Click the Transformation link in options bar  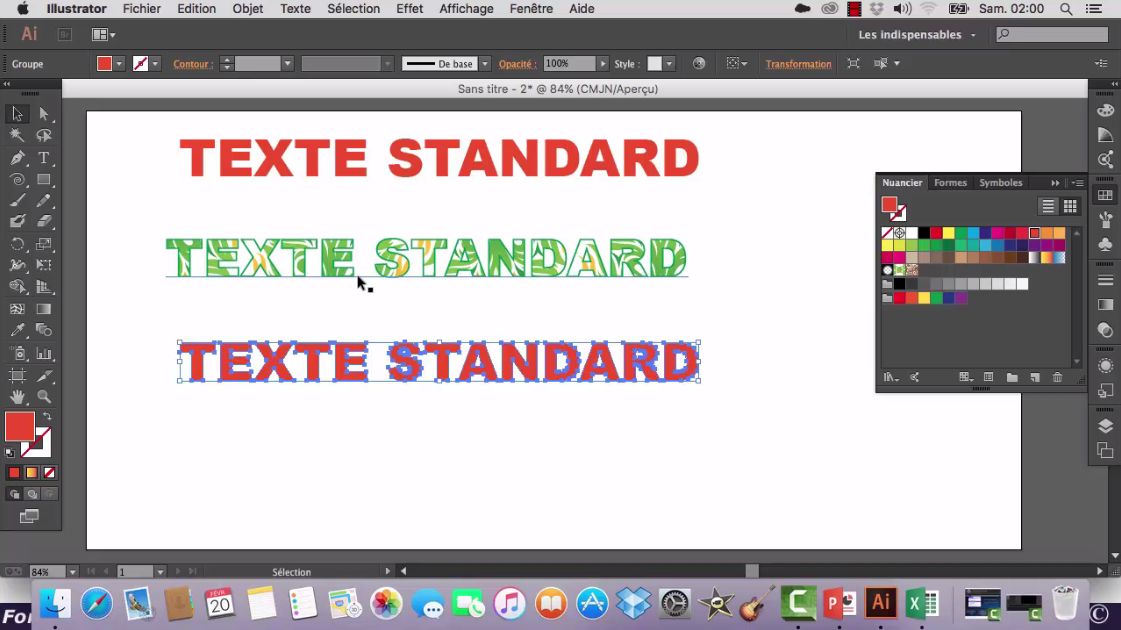click(x=798, y=63)
